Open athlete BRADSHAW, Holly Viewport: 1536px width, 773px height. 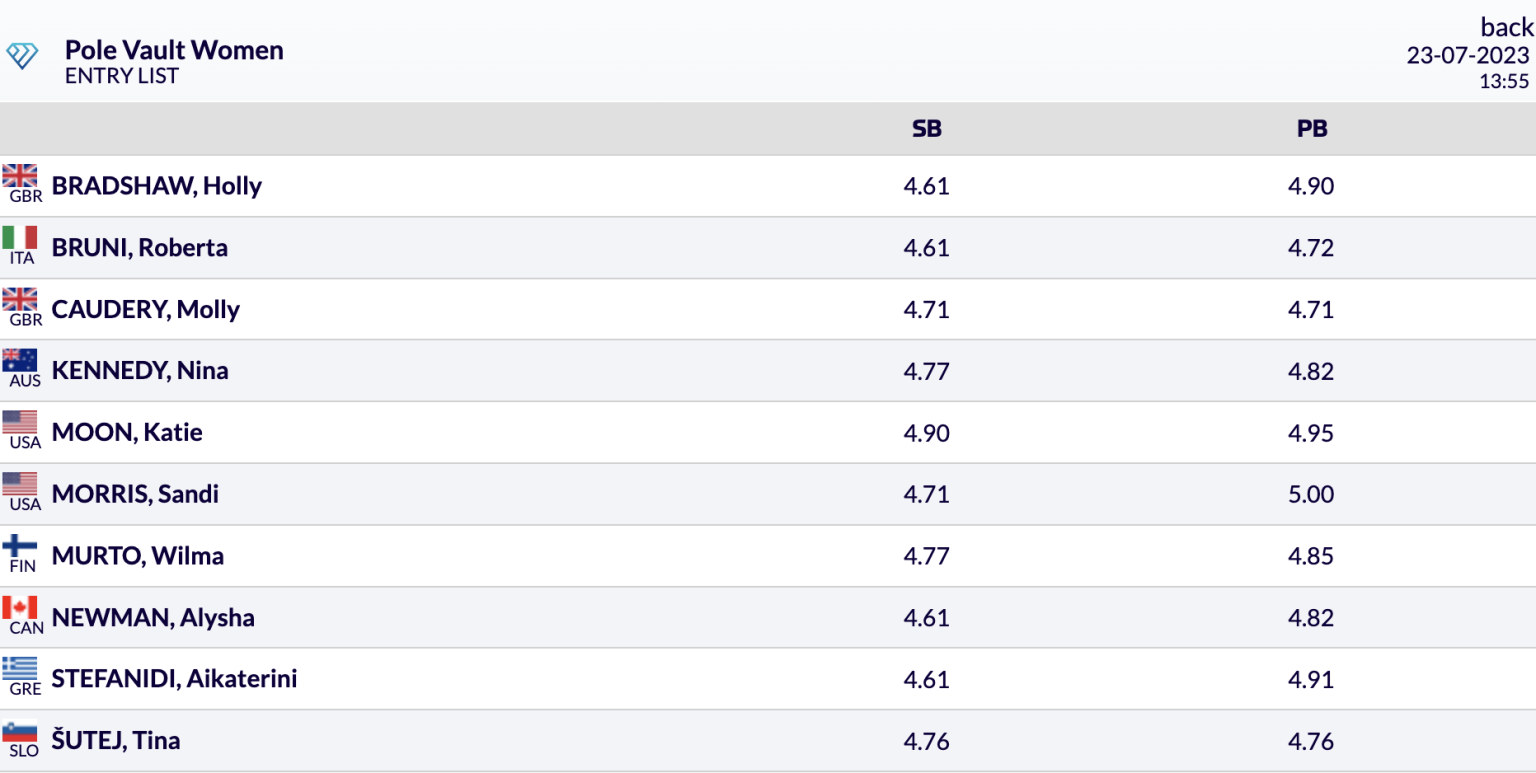pyautogui.click(x=157, y=186)
